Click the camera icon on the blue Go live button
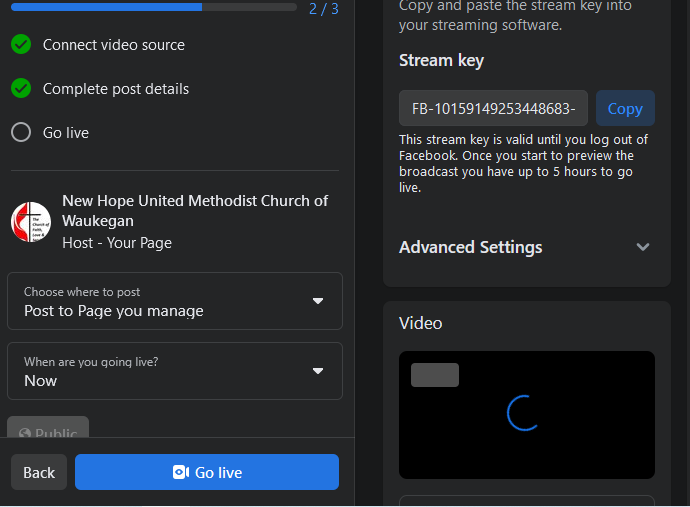Screen dimensions: 690x507 [x=181, y=473]
